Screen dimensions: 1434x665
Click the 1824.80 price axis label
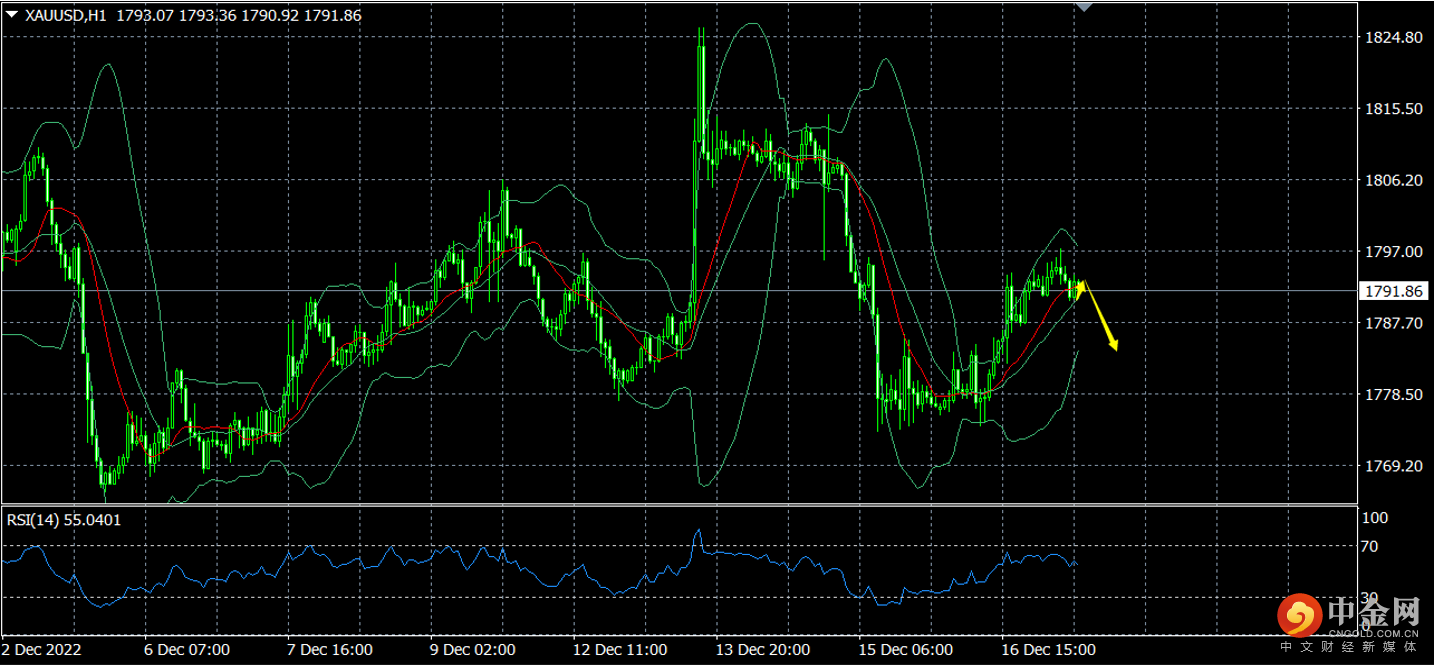click(1392, 38)
